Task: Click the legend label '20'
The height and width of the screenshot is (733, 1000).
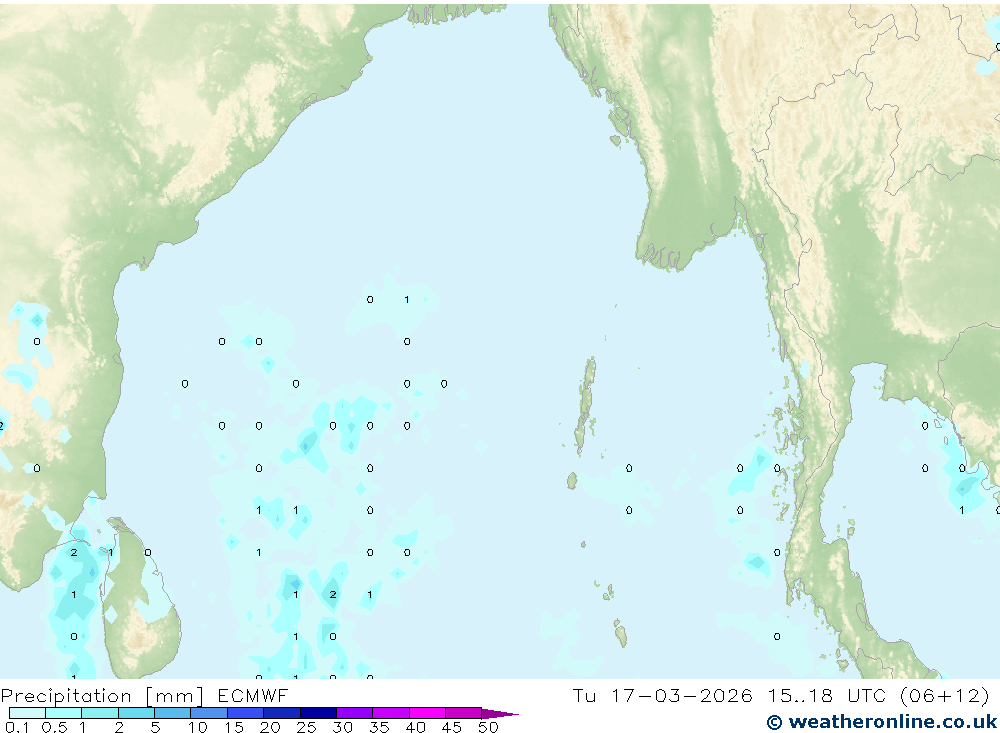Action: (x=270, y=727)
